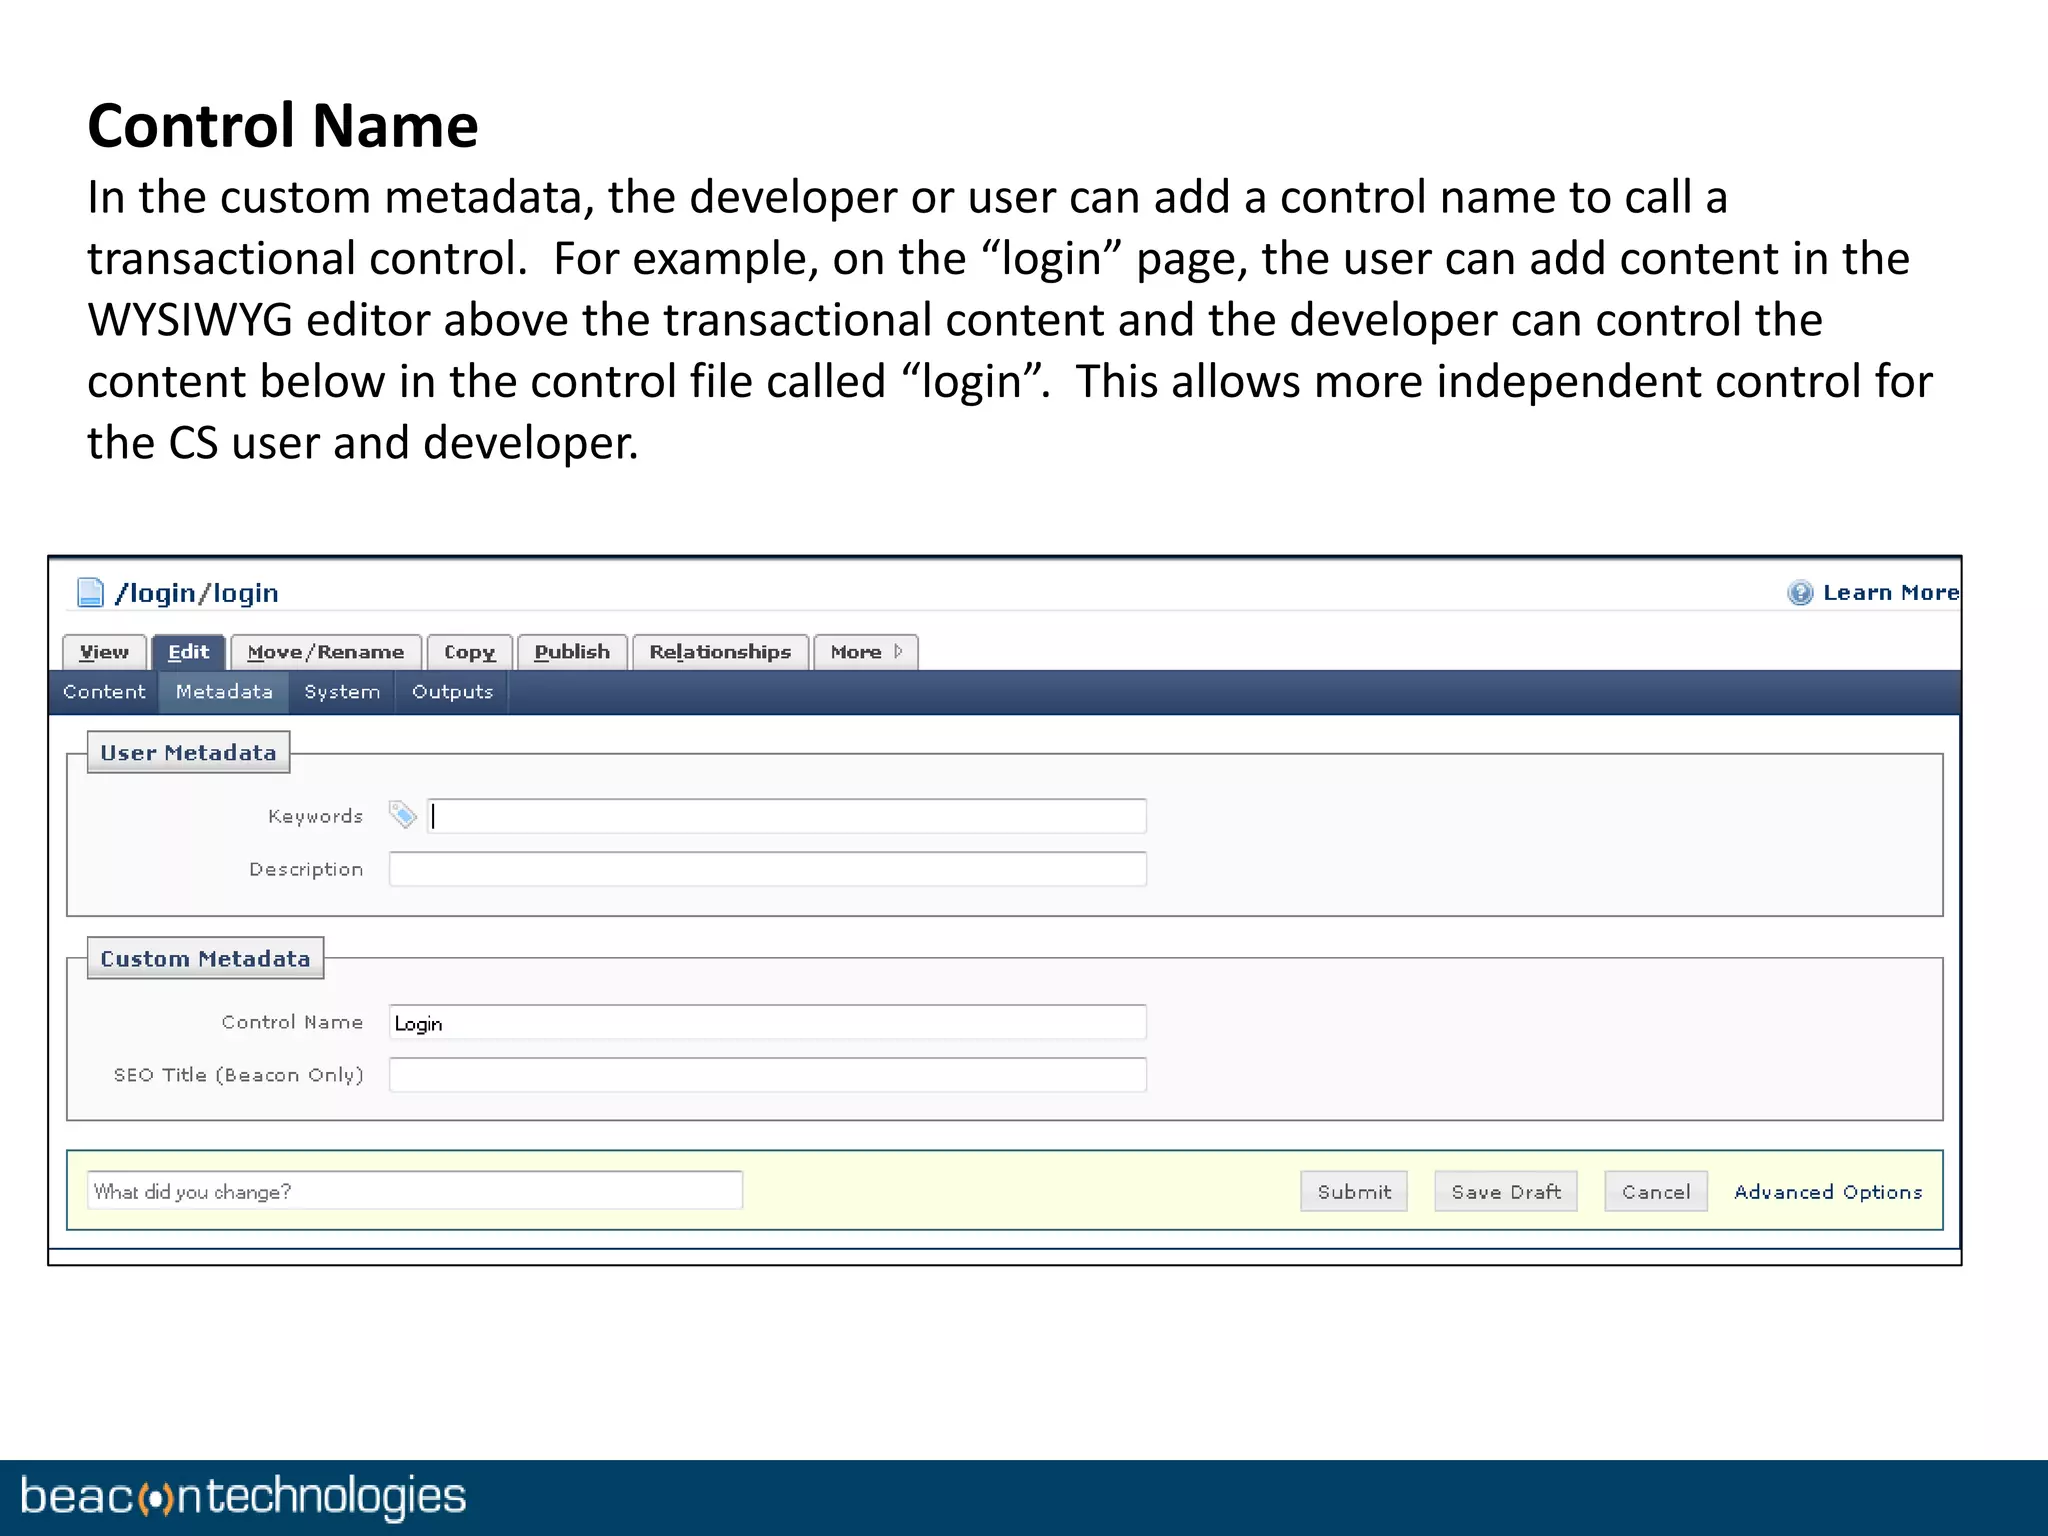2048x1536 pixels.
Task: Click the Control Name label
Action: (x=292, y=1022)
